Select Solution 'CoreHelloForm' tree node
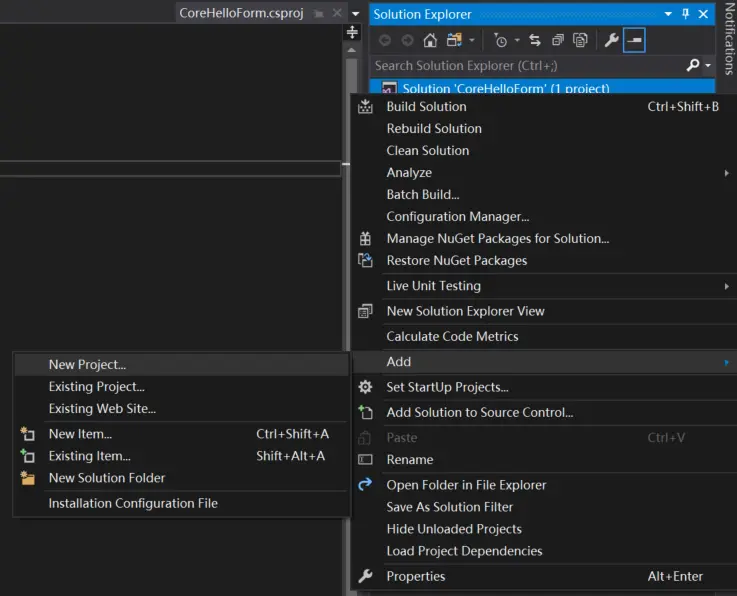 coord(542,87)
